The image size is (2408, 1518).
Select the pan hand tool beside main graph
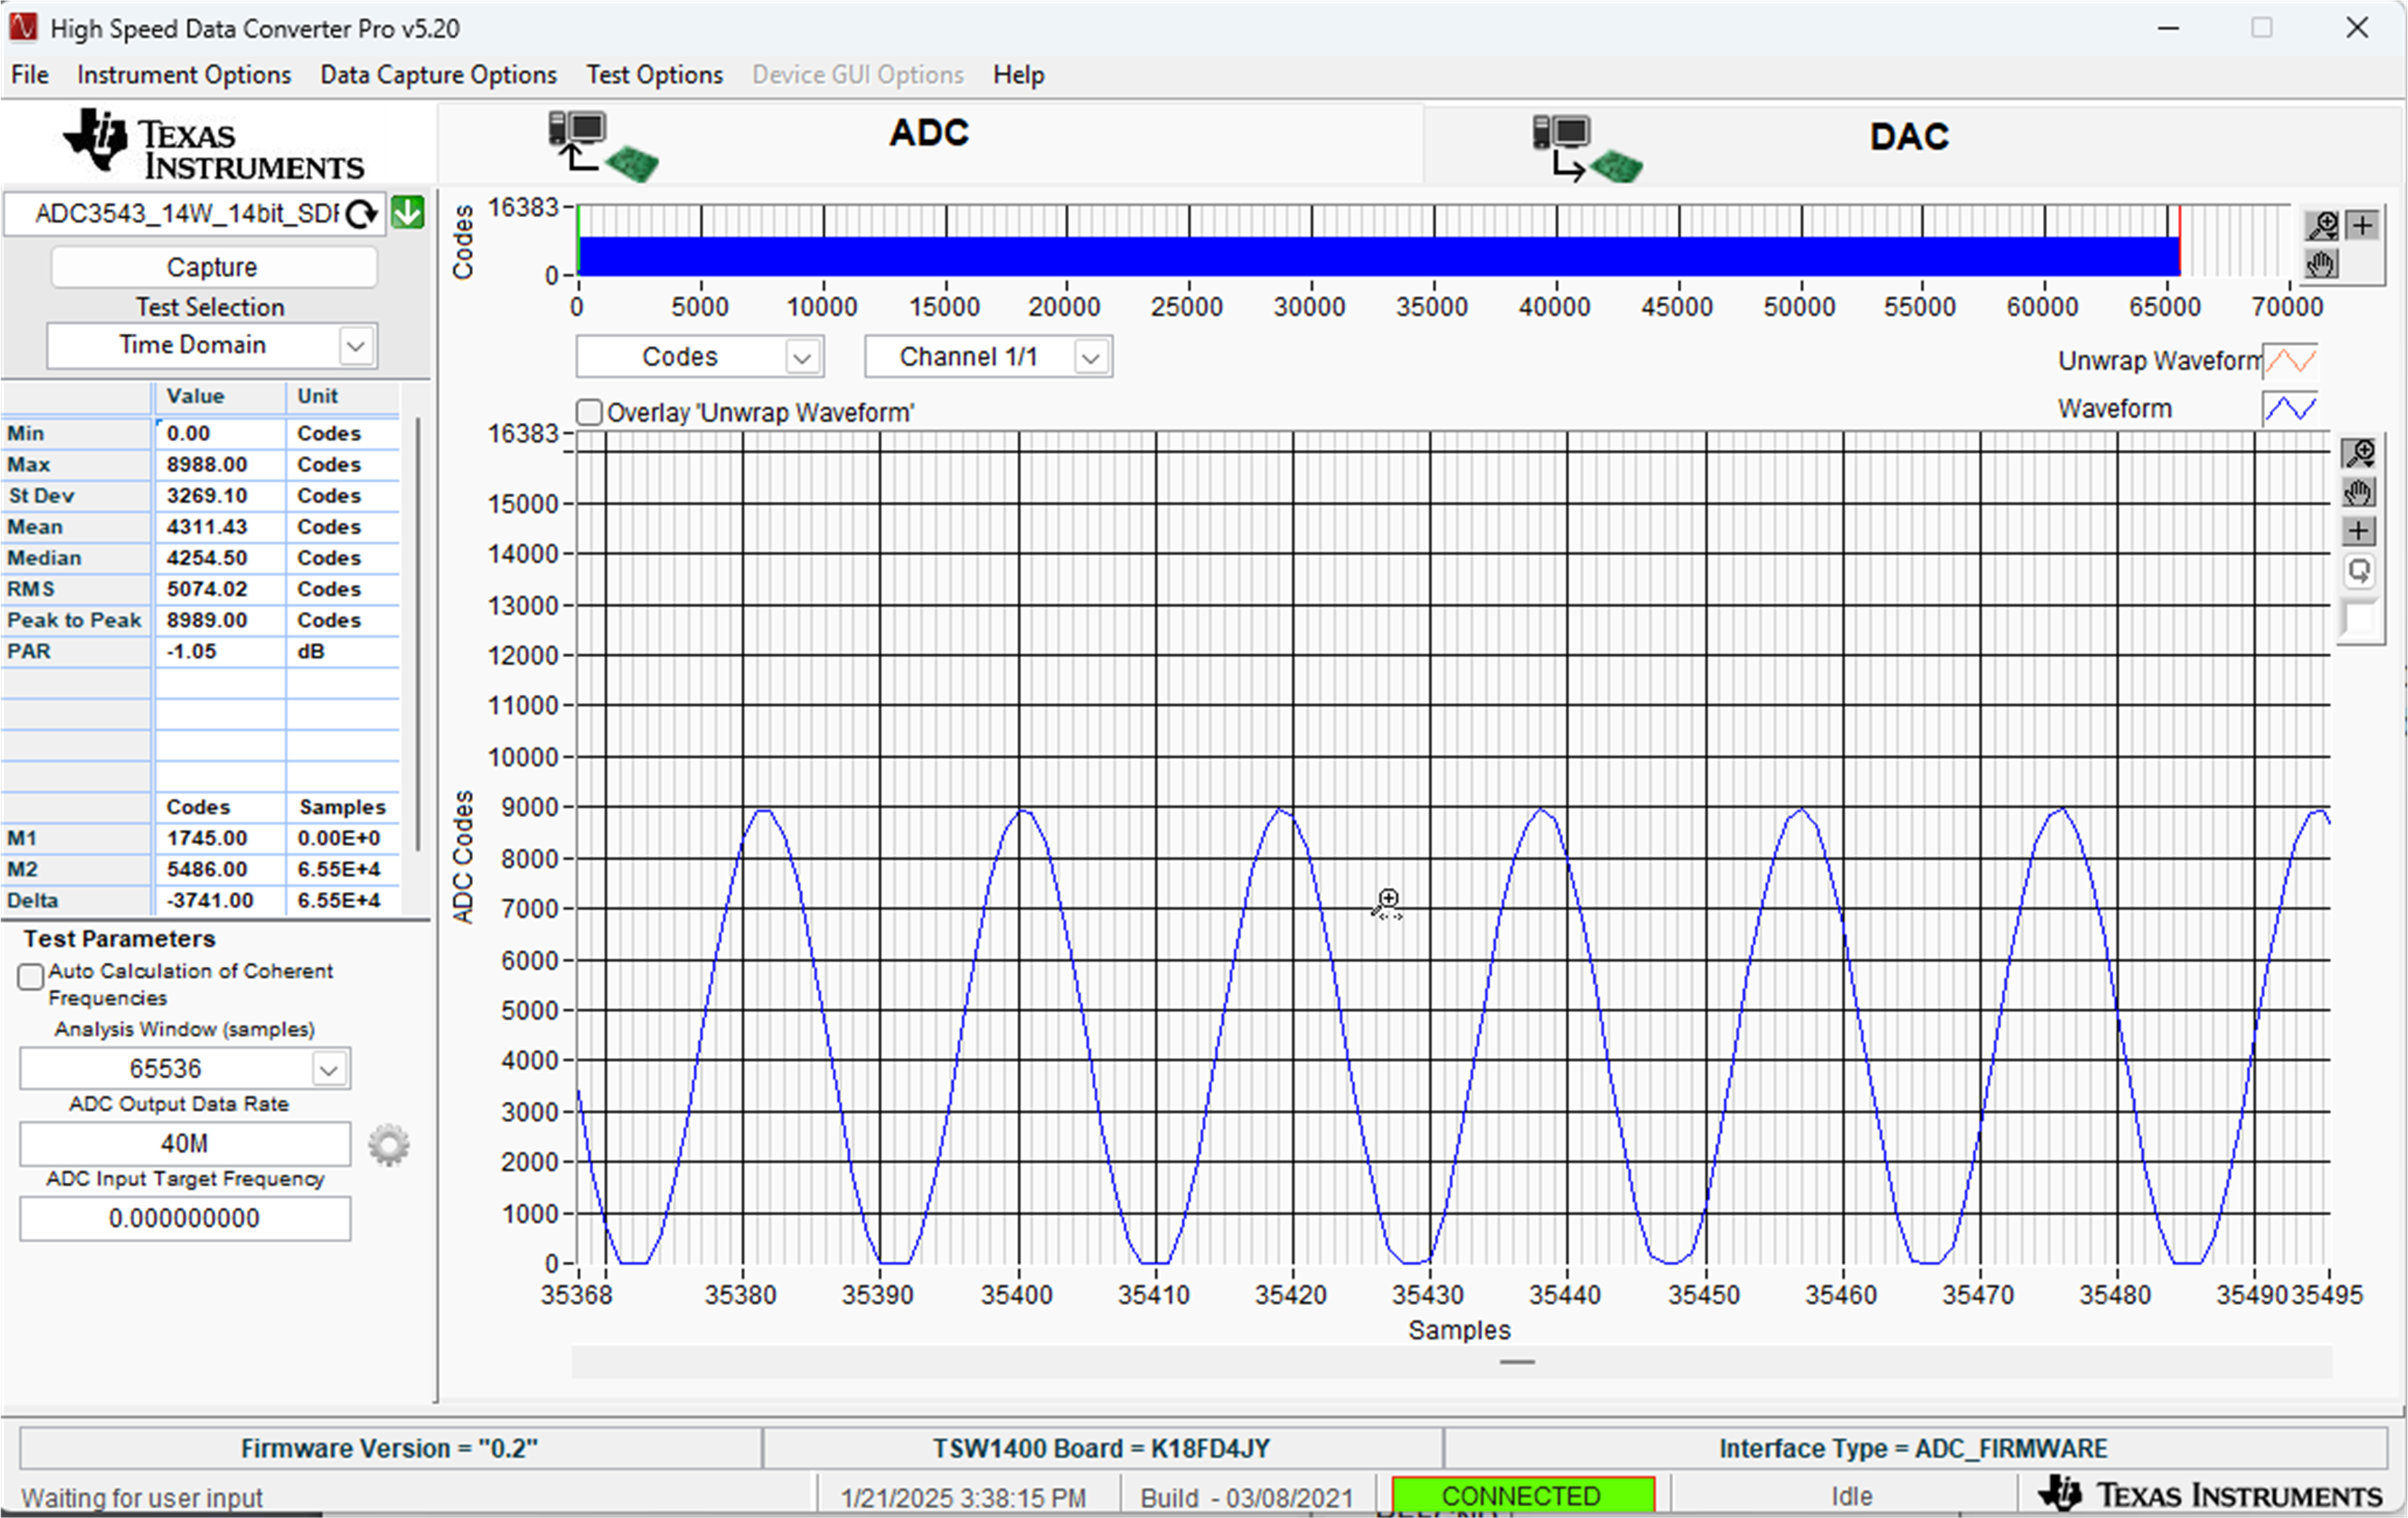(2359, 493)
